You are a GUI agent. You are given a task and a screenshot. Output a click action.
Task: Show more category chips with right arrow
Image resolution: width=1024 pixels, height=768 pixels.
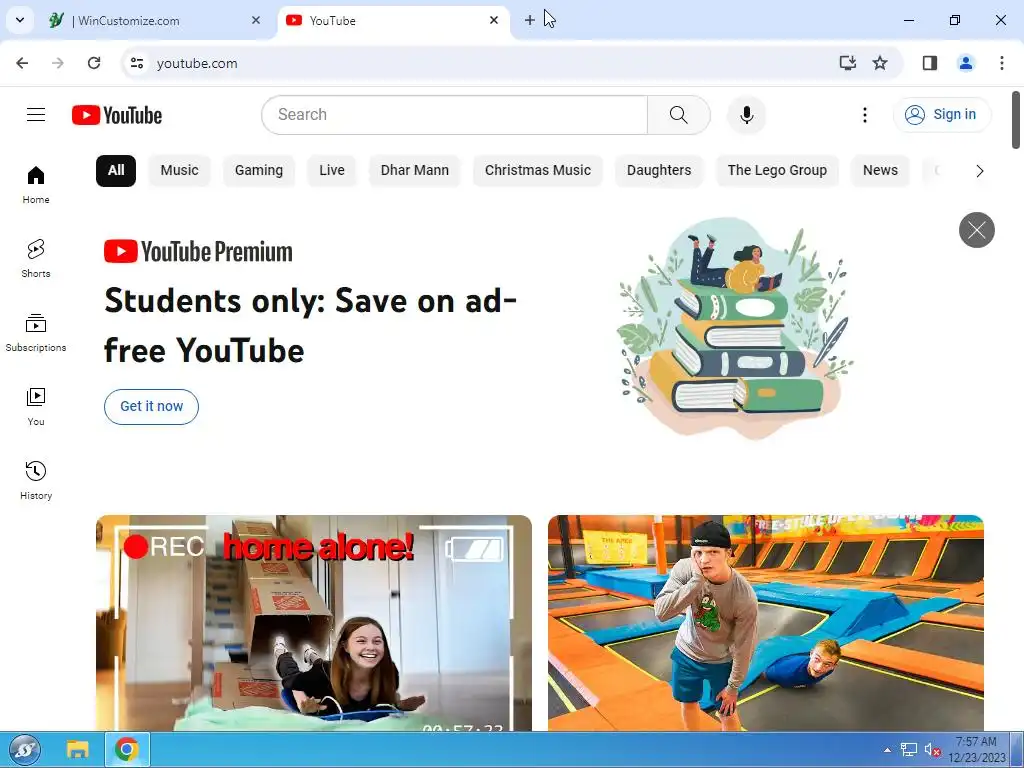[979, 171]
